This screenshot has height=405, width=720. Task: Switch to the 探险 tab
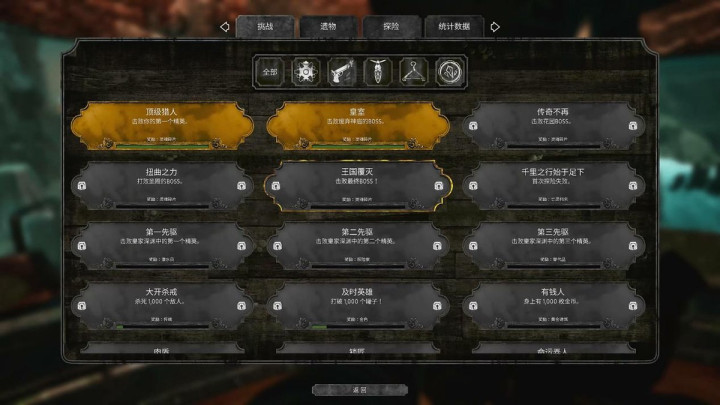pos(391,27)
